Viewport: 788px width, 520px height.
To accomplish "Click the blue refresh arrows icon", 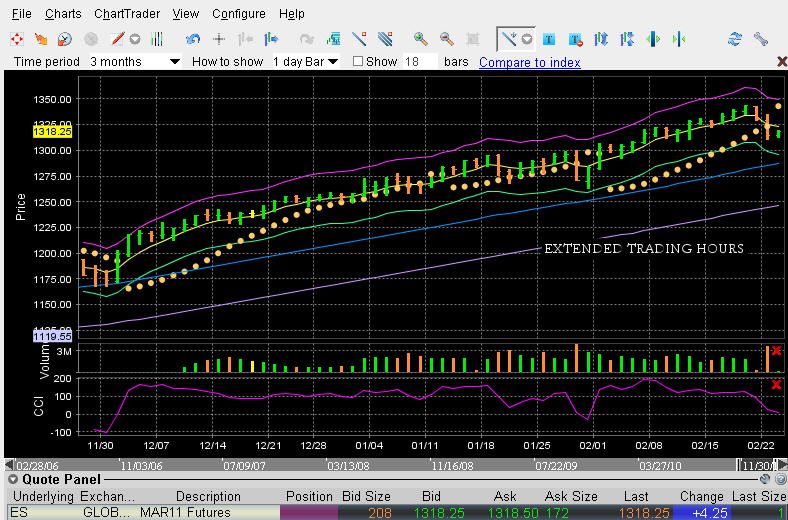I will click(735, 39).
